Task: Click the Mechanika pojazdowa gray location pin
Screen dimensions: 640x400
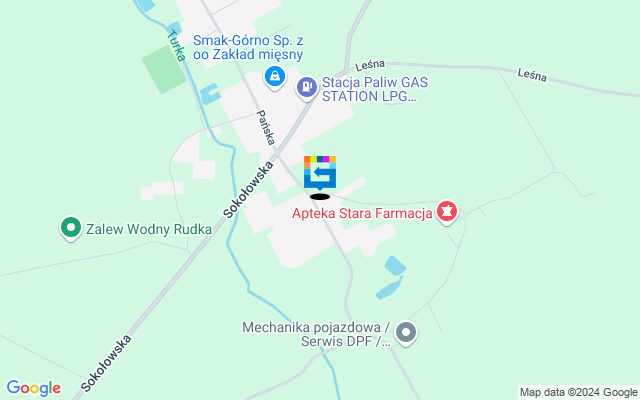Action: pos(406,333)
